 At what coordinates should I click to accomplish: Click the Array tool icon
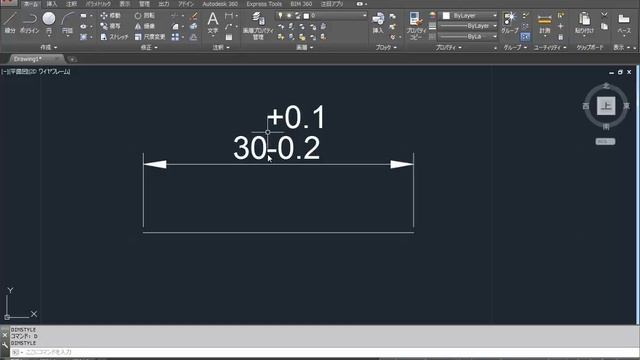pyautogui.click(x=175, y=37)
